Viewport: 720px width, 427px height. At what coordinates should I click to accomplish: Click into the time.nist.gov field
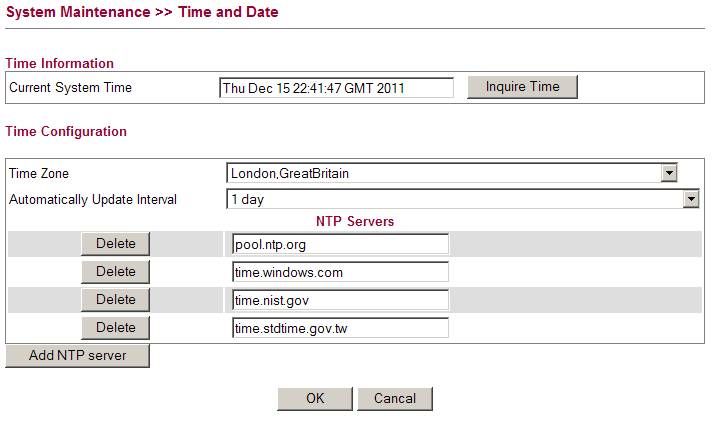339,300
